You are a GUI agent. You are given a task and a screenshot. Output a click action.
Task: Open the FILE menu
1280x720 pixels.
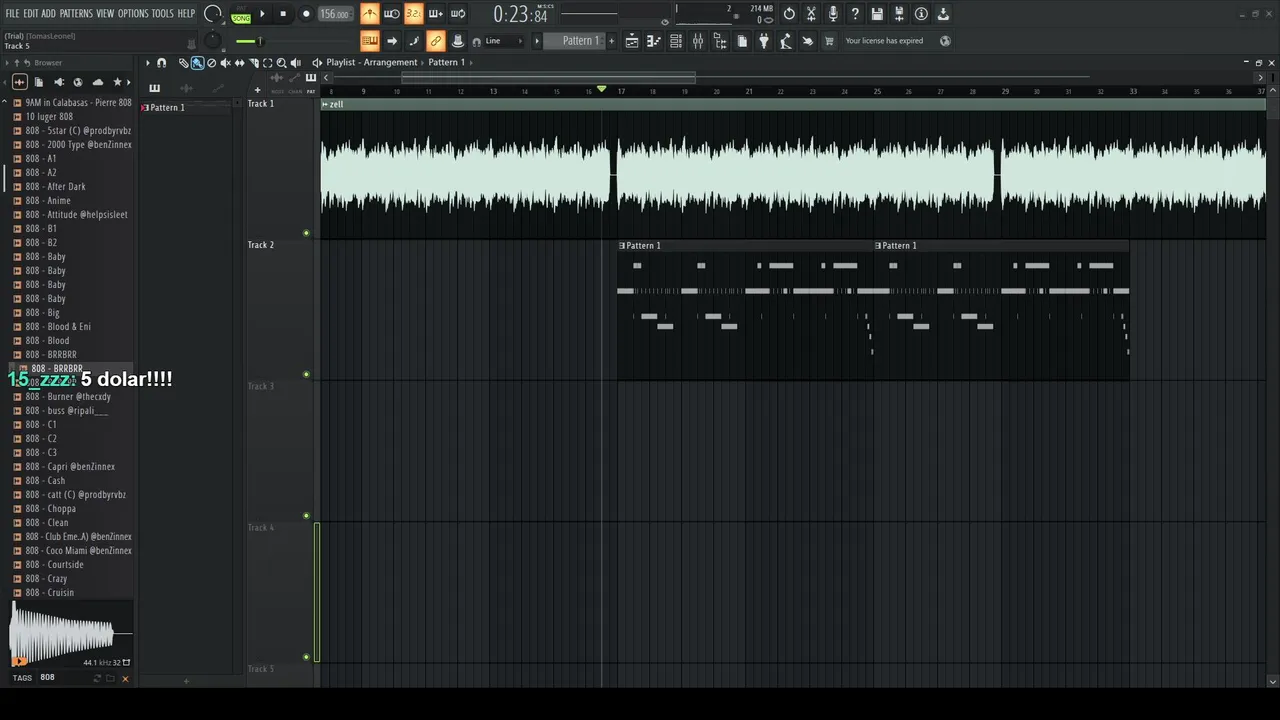[12, 14]
